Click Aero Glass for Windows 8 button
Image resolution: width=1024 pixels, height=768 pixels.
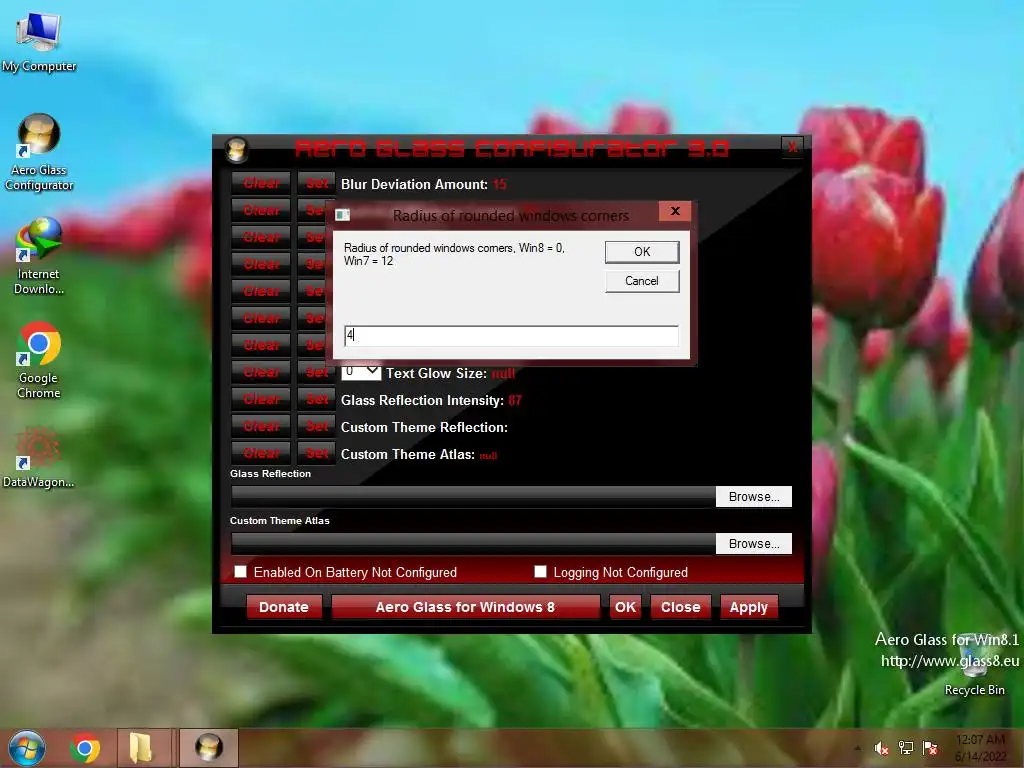point(465,607)
